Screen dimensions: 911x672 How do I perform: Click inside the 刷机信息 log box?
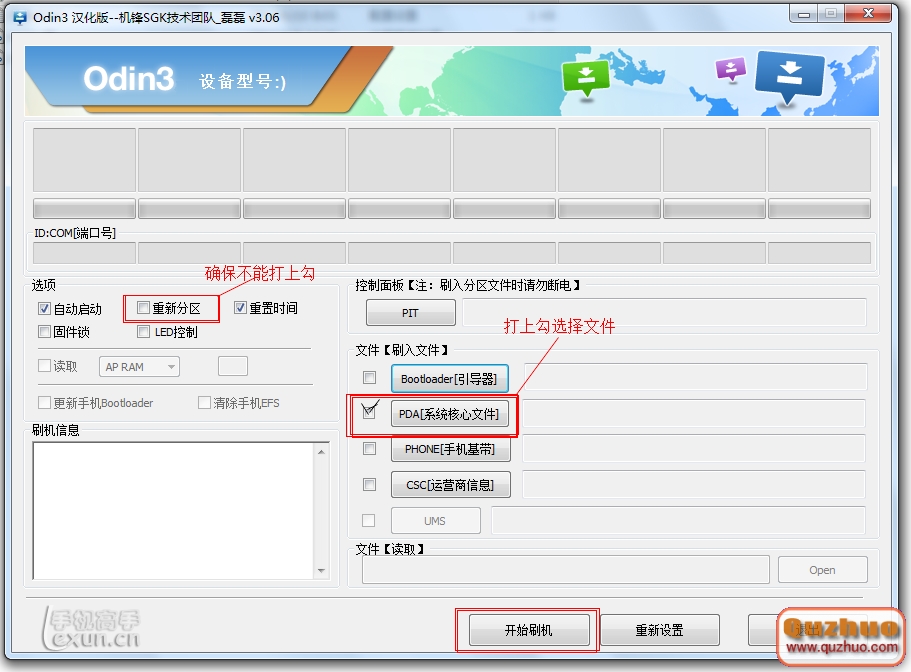[174, 511]
